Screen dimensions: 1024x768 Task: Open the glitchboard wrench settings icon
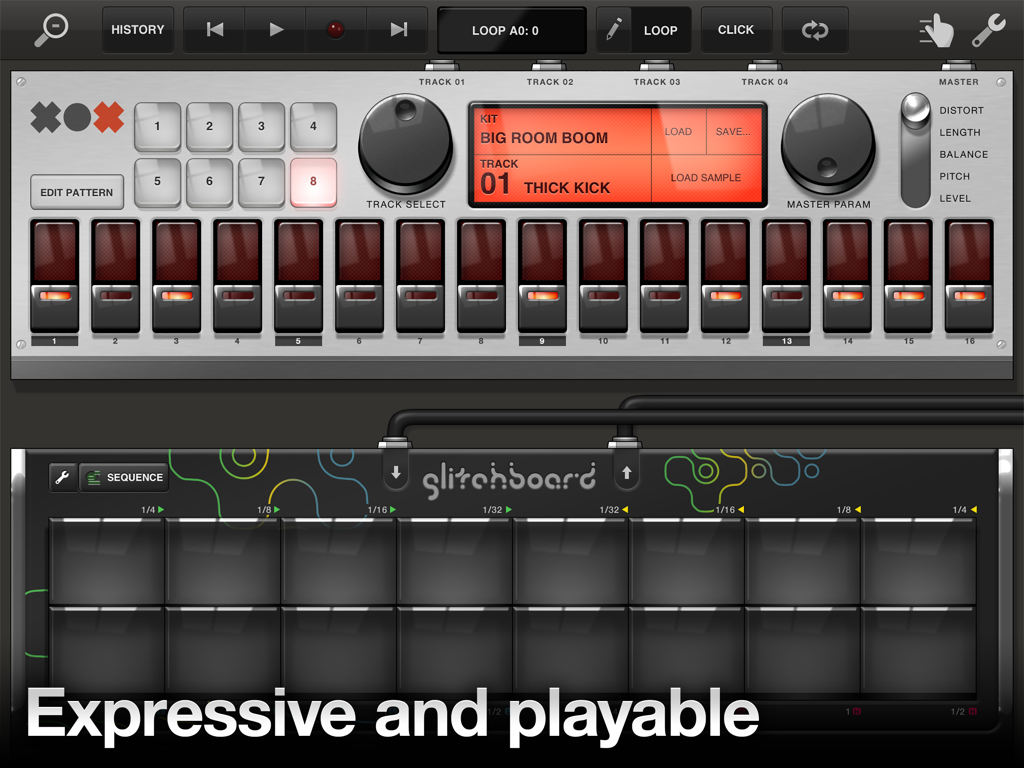tap(63, 477)
